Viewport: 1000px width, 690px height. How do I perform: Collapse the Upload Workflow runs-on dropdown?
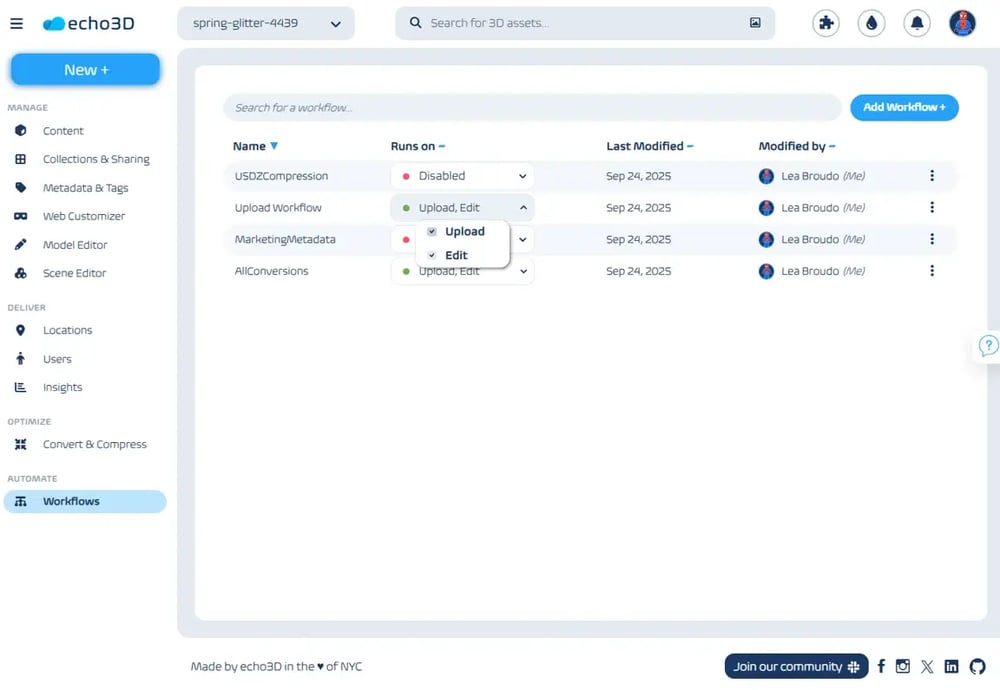[521, 207]
